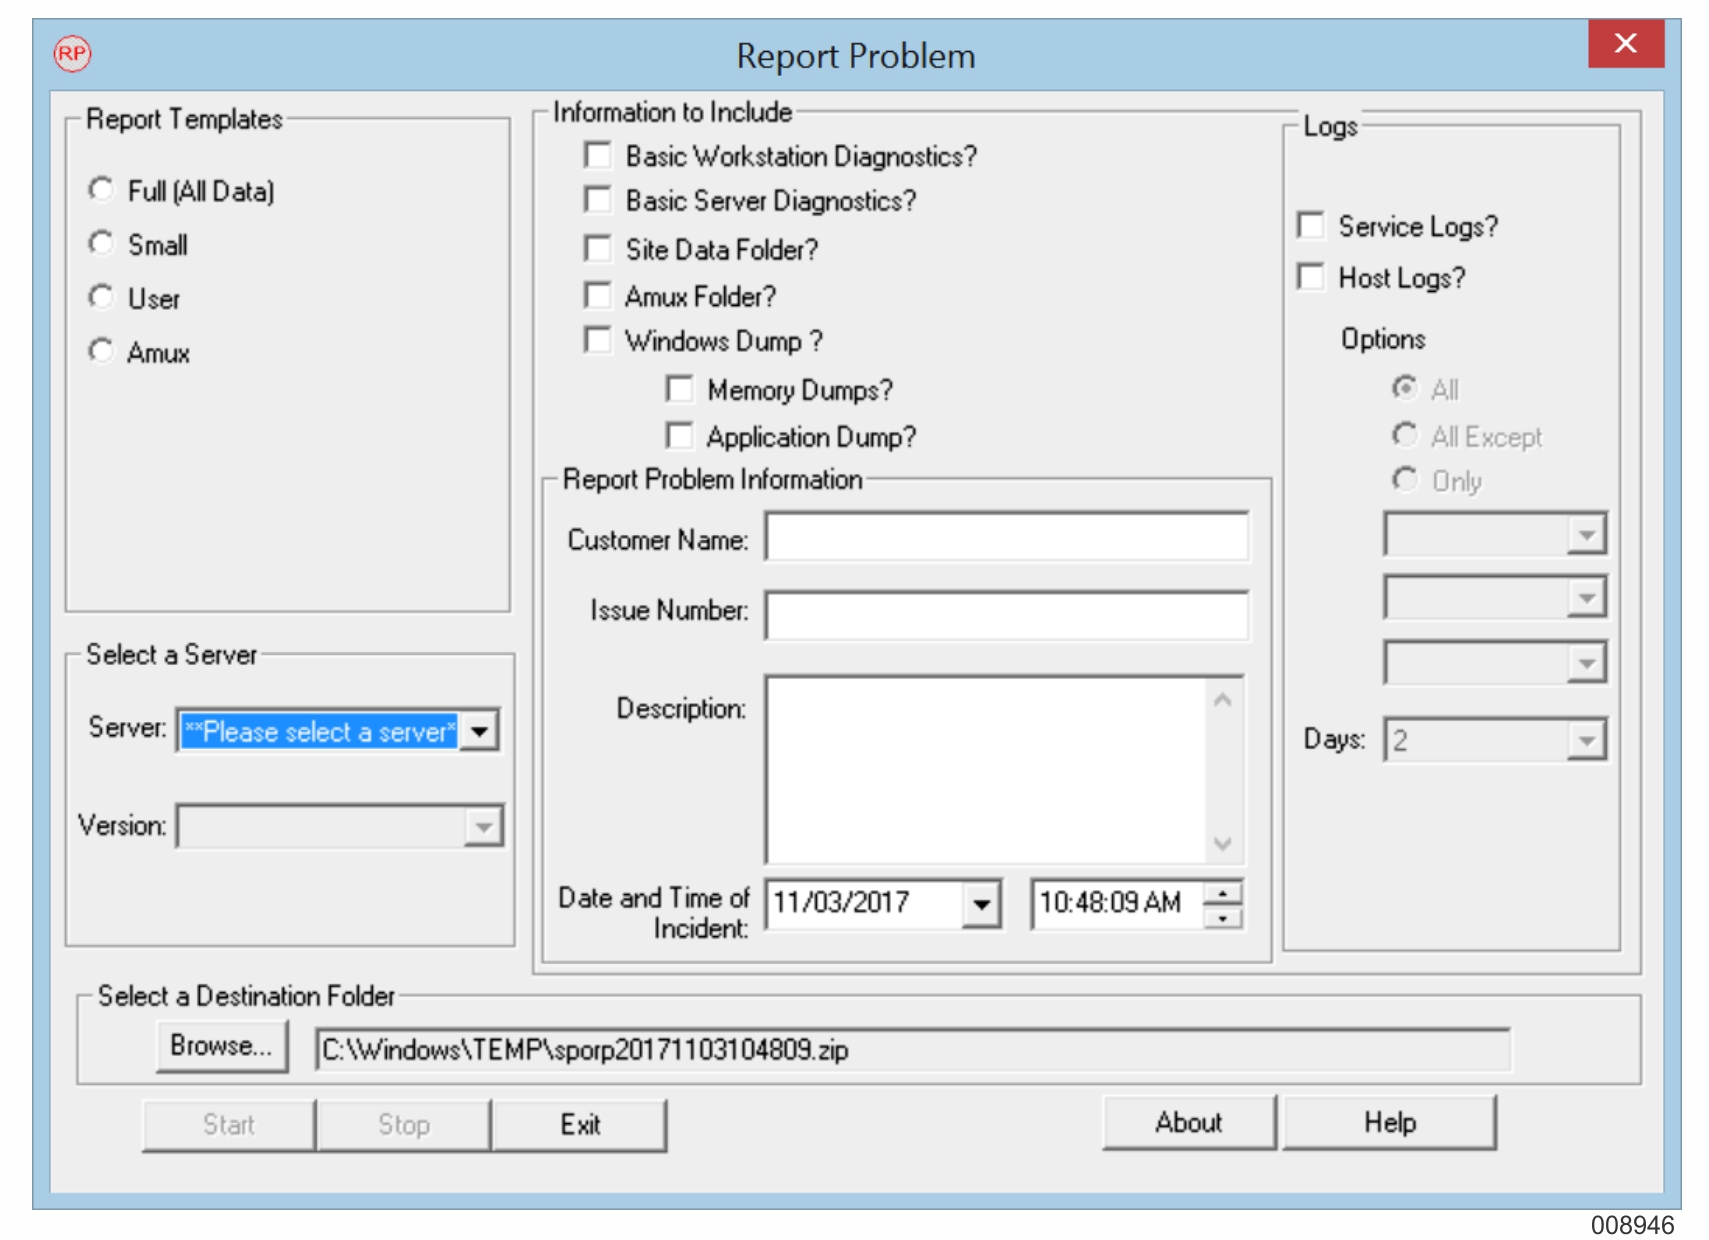Click the RP application icon in title bar

pos(72,54)
